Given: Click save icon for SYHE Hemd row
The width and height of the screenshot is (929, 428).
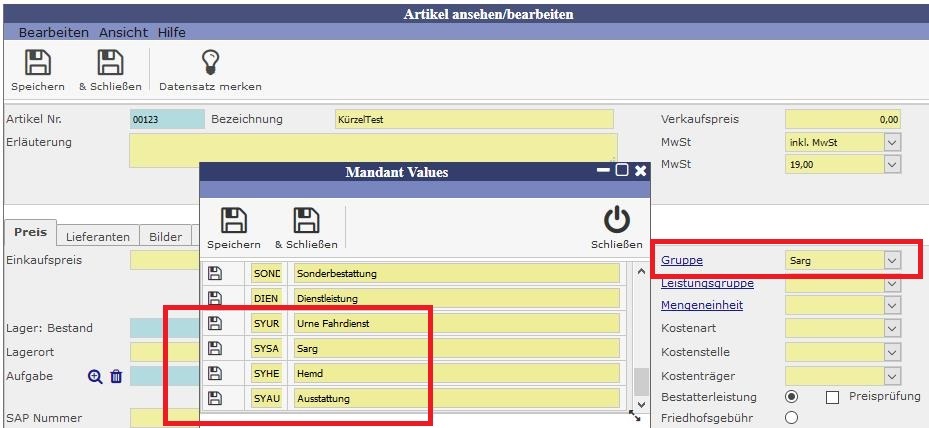Looking at the screenshot, I should (212, 373).
